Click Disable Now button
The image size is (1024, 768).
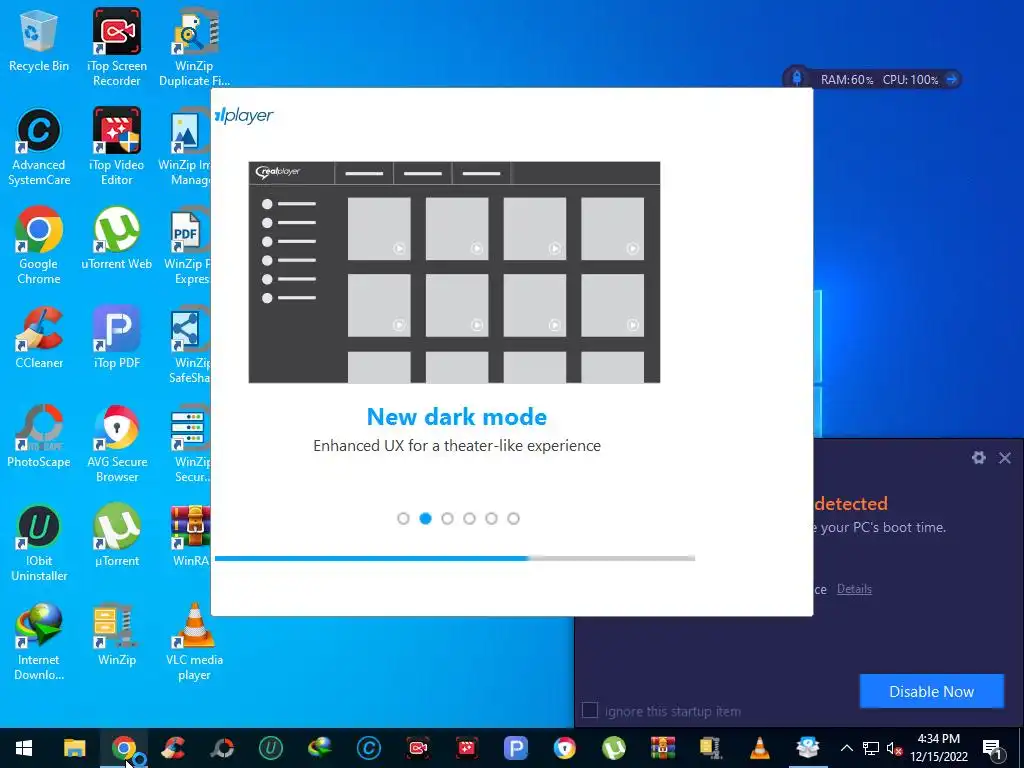tap(931, 692)
